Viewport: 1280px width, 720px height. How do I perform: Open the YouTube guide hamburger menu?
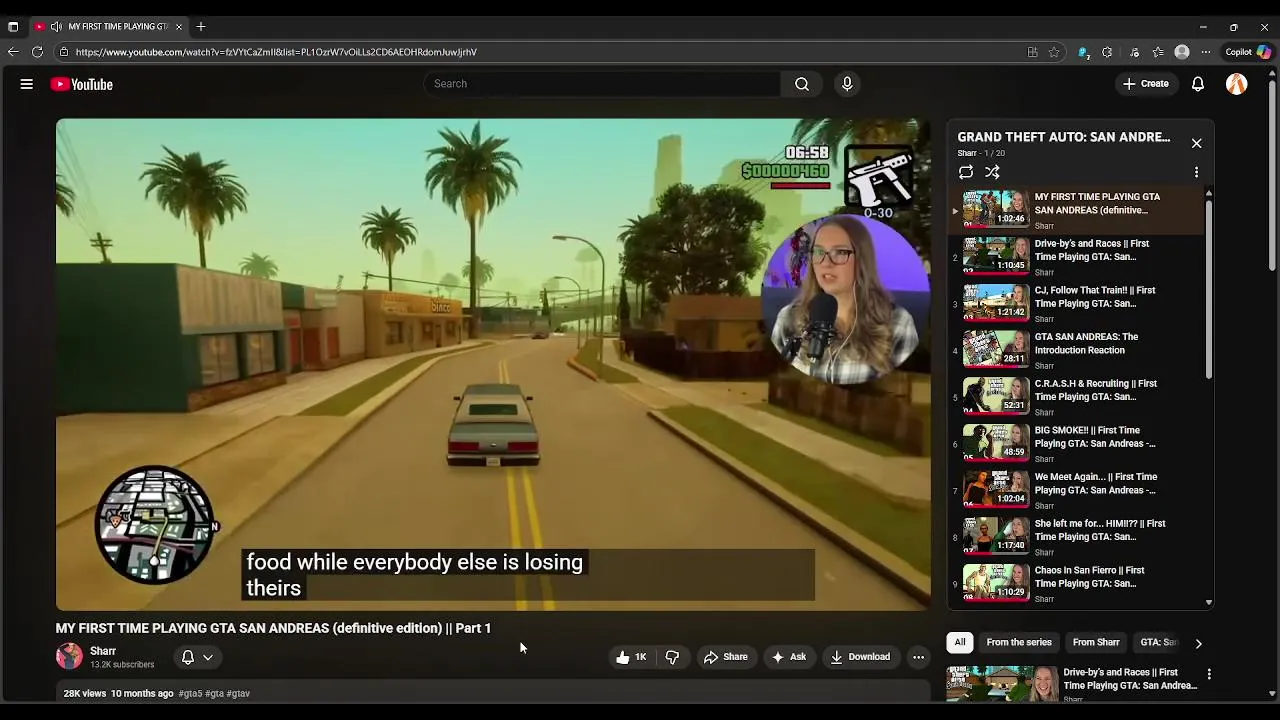pos(27,84)
